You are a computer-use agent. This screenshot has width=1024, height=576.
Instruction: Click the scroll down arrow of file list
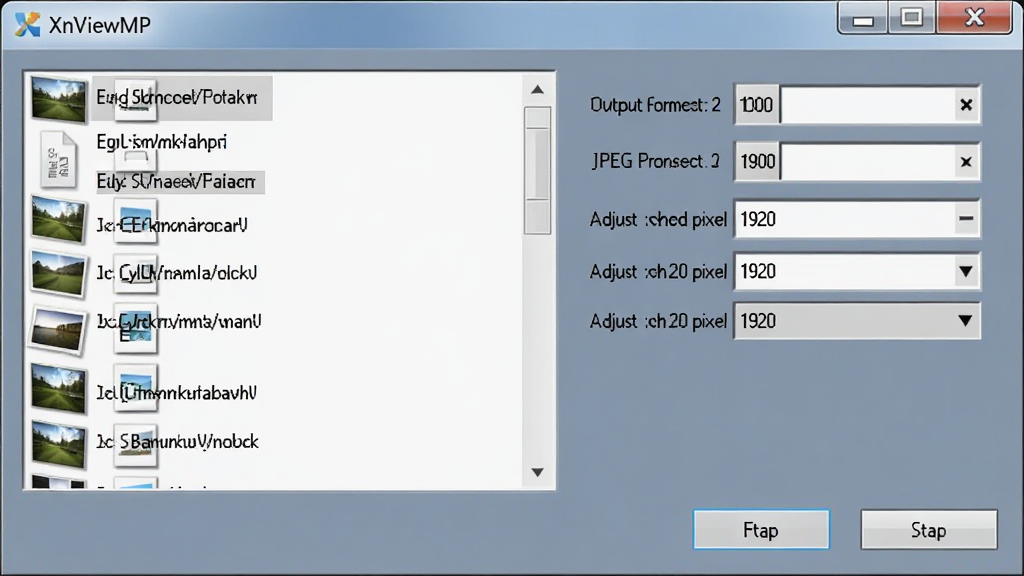click(x=537, y=472)
